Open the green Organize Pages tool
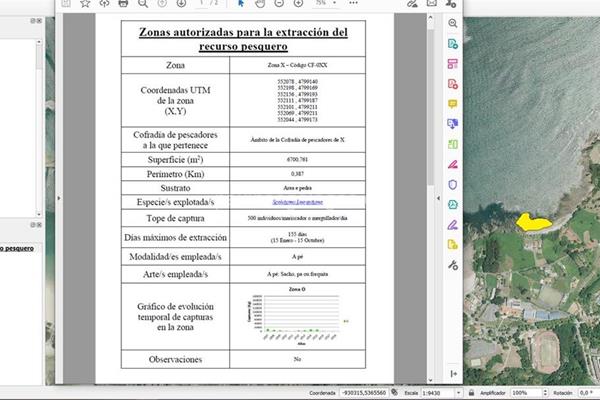This screenshot has height=400, width=600. 453,144
